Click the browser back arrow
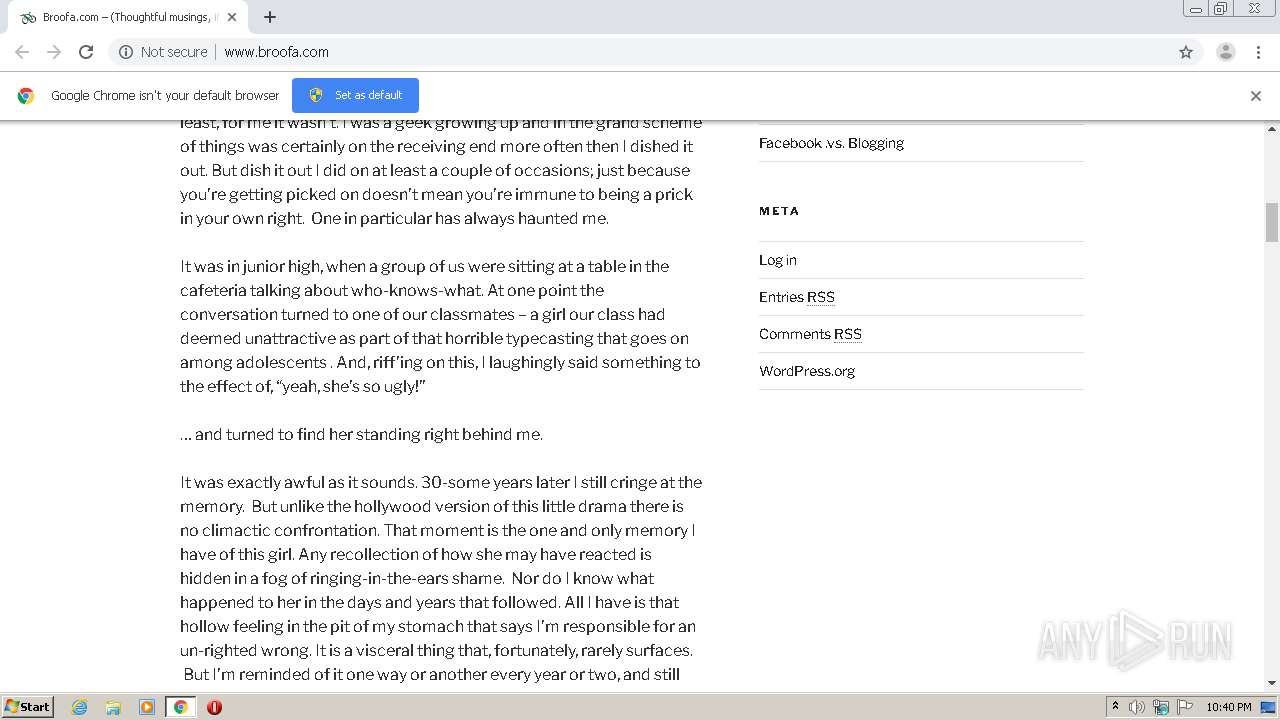Viewport: 1280px width, 720px height. tap(22, 52)
